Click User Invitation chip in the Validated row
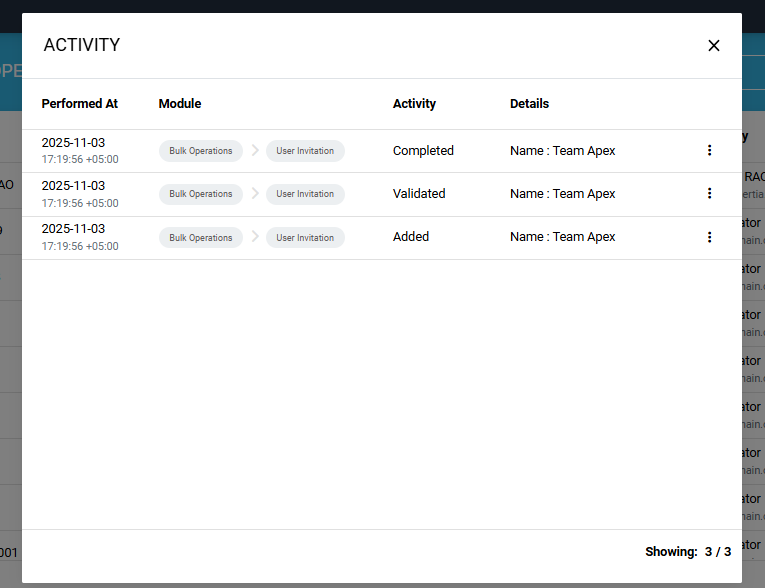Viewport: 765px width, 588px height. (305, 194)
